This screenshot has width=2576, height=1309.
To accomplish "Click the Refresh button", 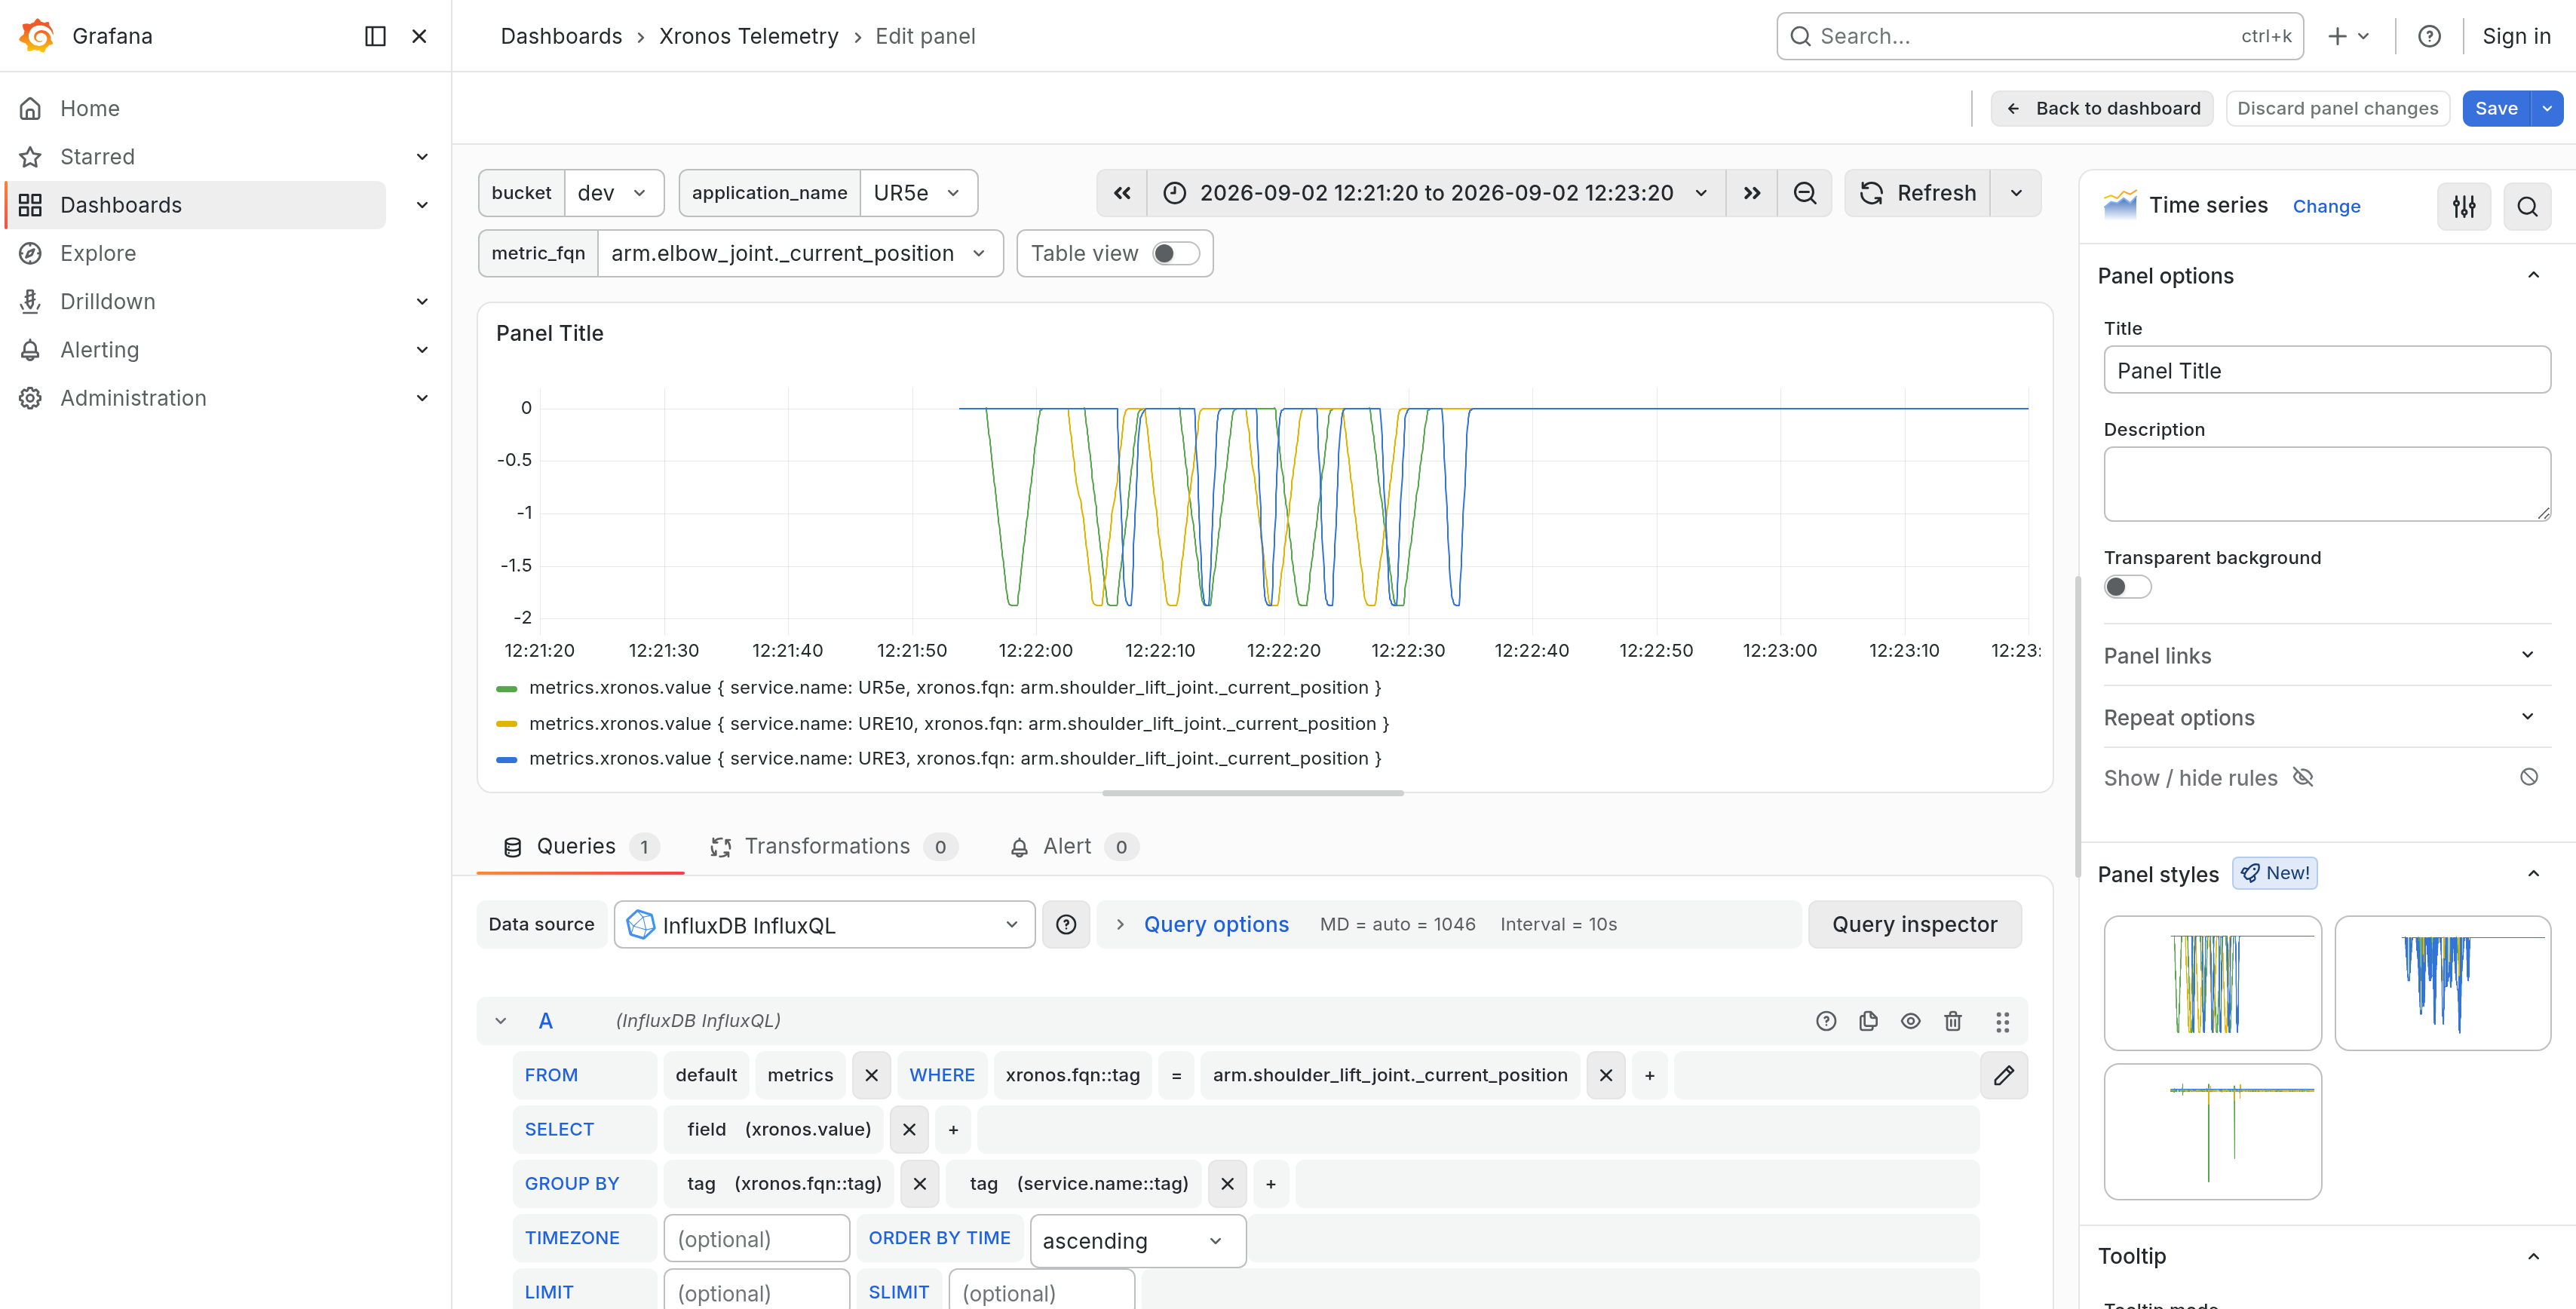I will [x=1917, y=193].
